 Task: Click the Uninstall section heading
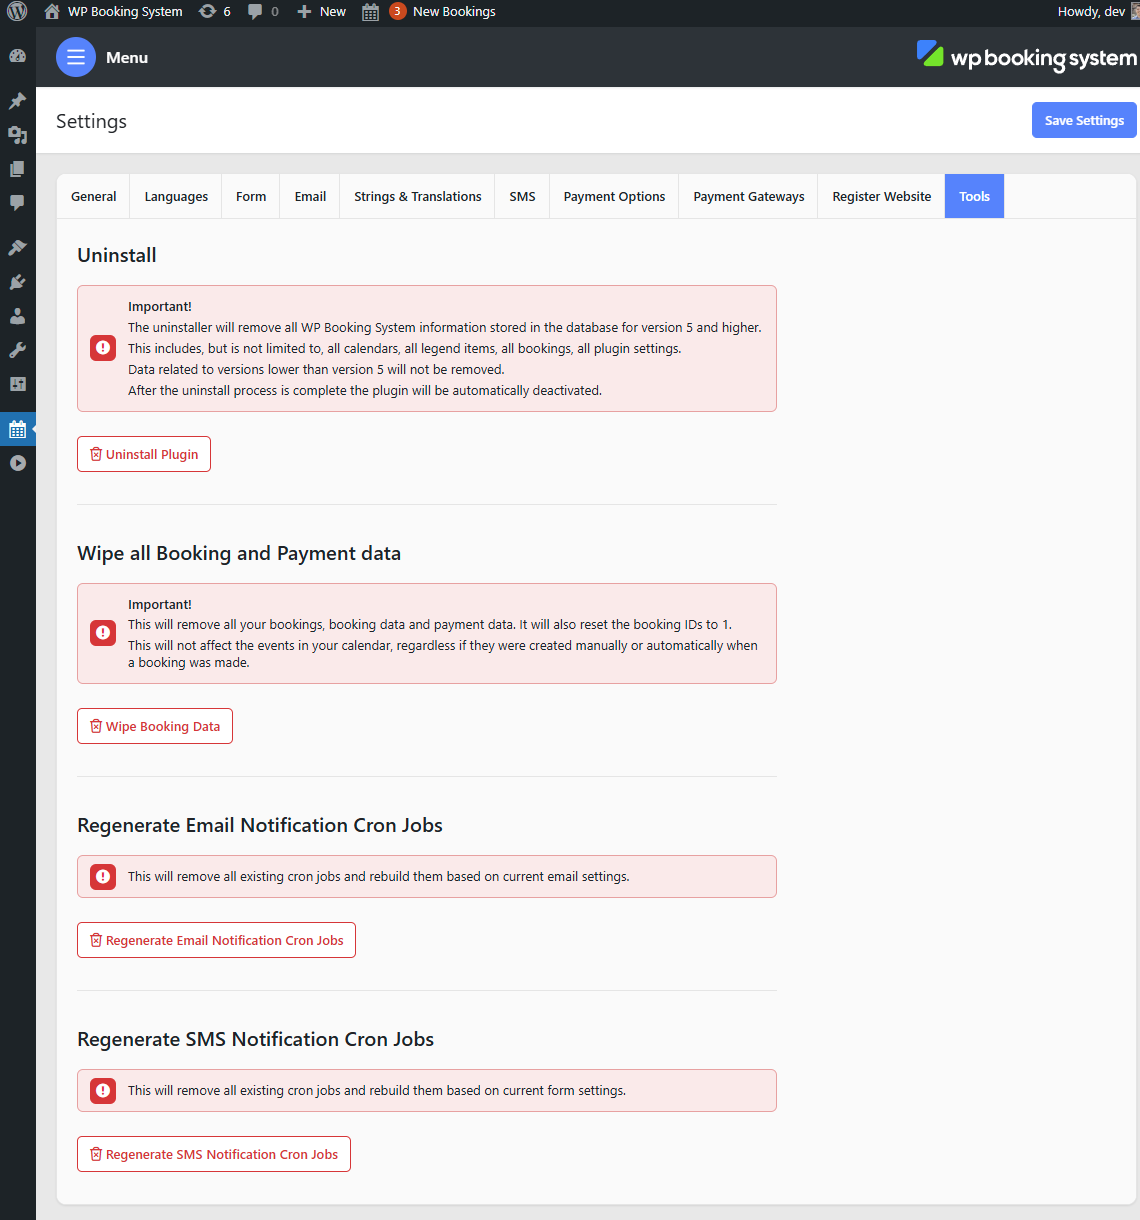tap(117, 255)
